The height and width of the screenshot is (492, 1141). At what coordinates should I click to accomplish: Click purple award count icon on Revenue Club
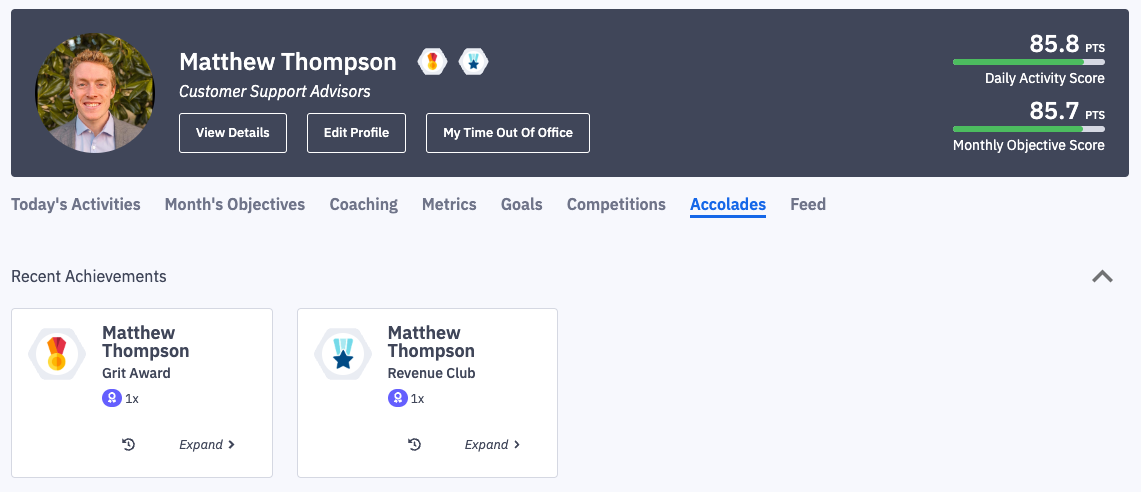pos(398,398)
